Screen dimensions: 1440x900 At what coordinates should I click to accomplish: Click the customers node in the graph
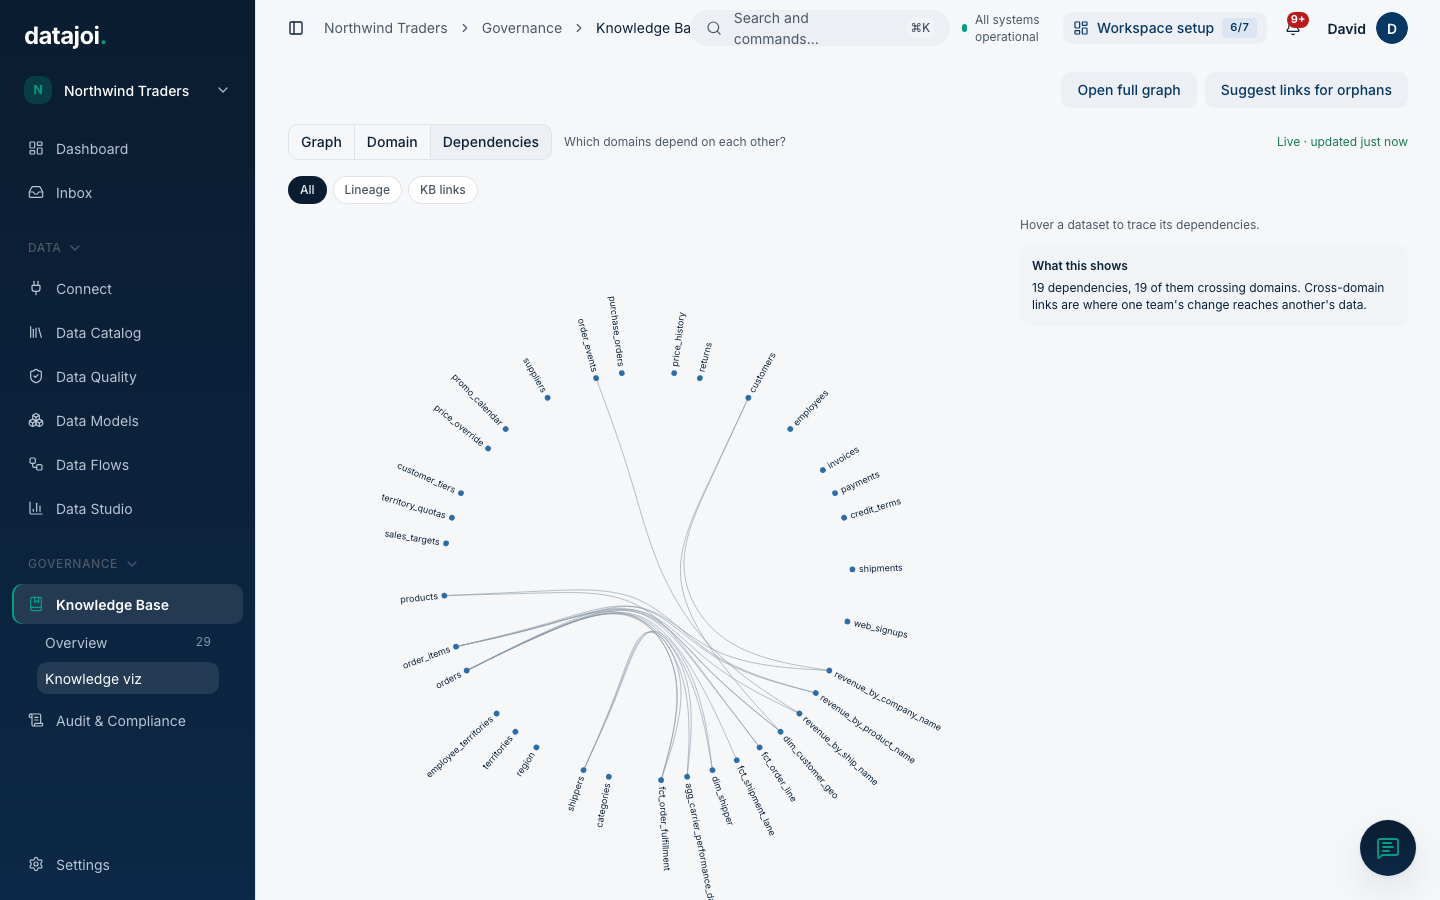tap(748, 398)
